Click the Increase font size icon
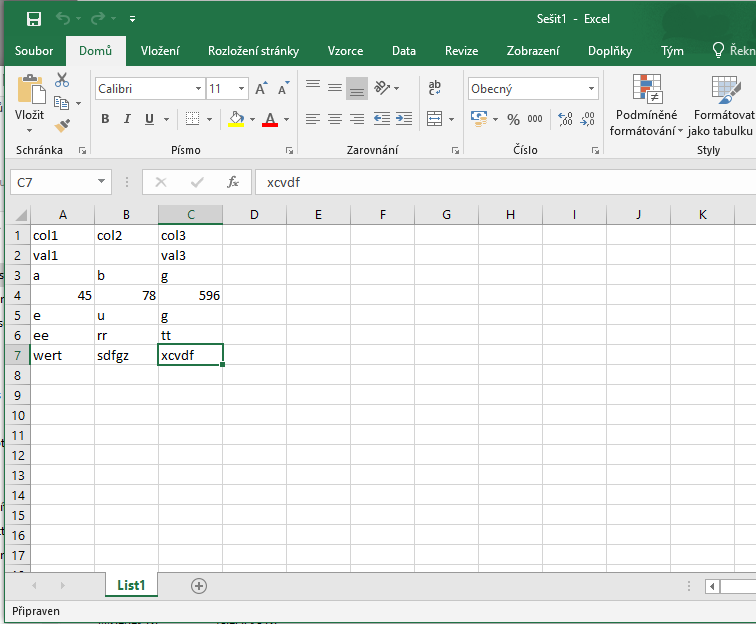This screenshot has width=756, height=624. [261, 89]
